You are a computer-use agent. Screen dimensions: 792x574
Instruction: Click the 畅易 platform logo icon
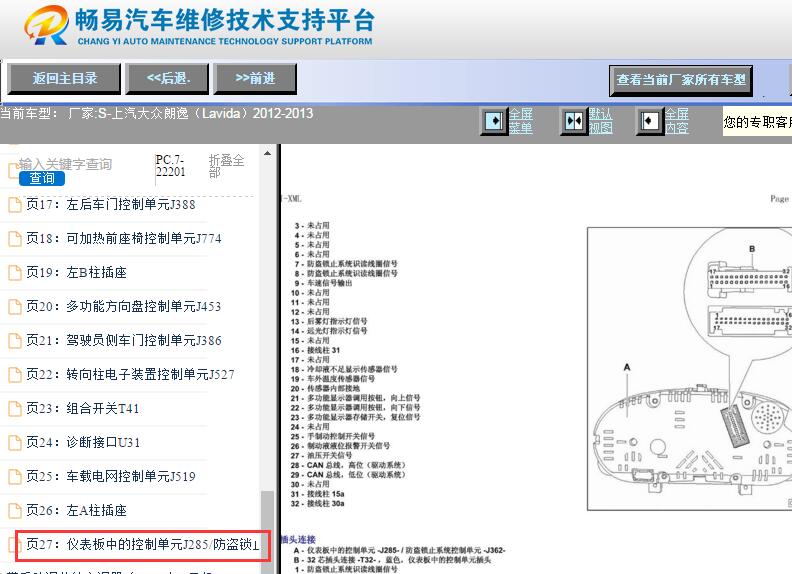(46, 25)
